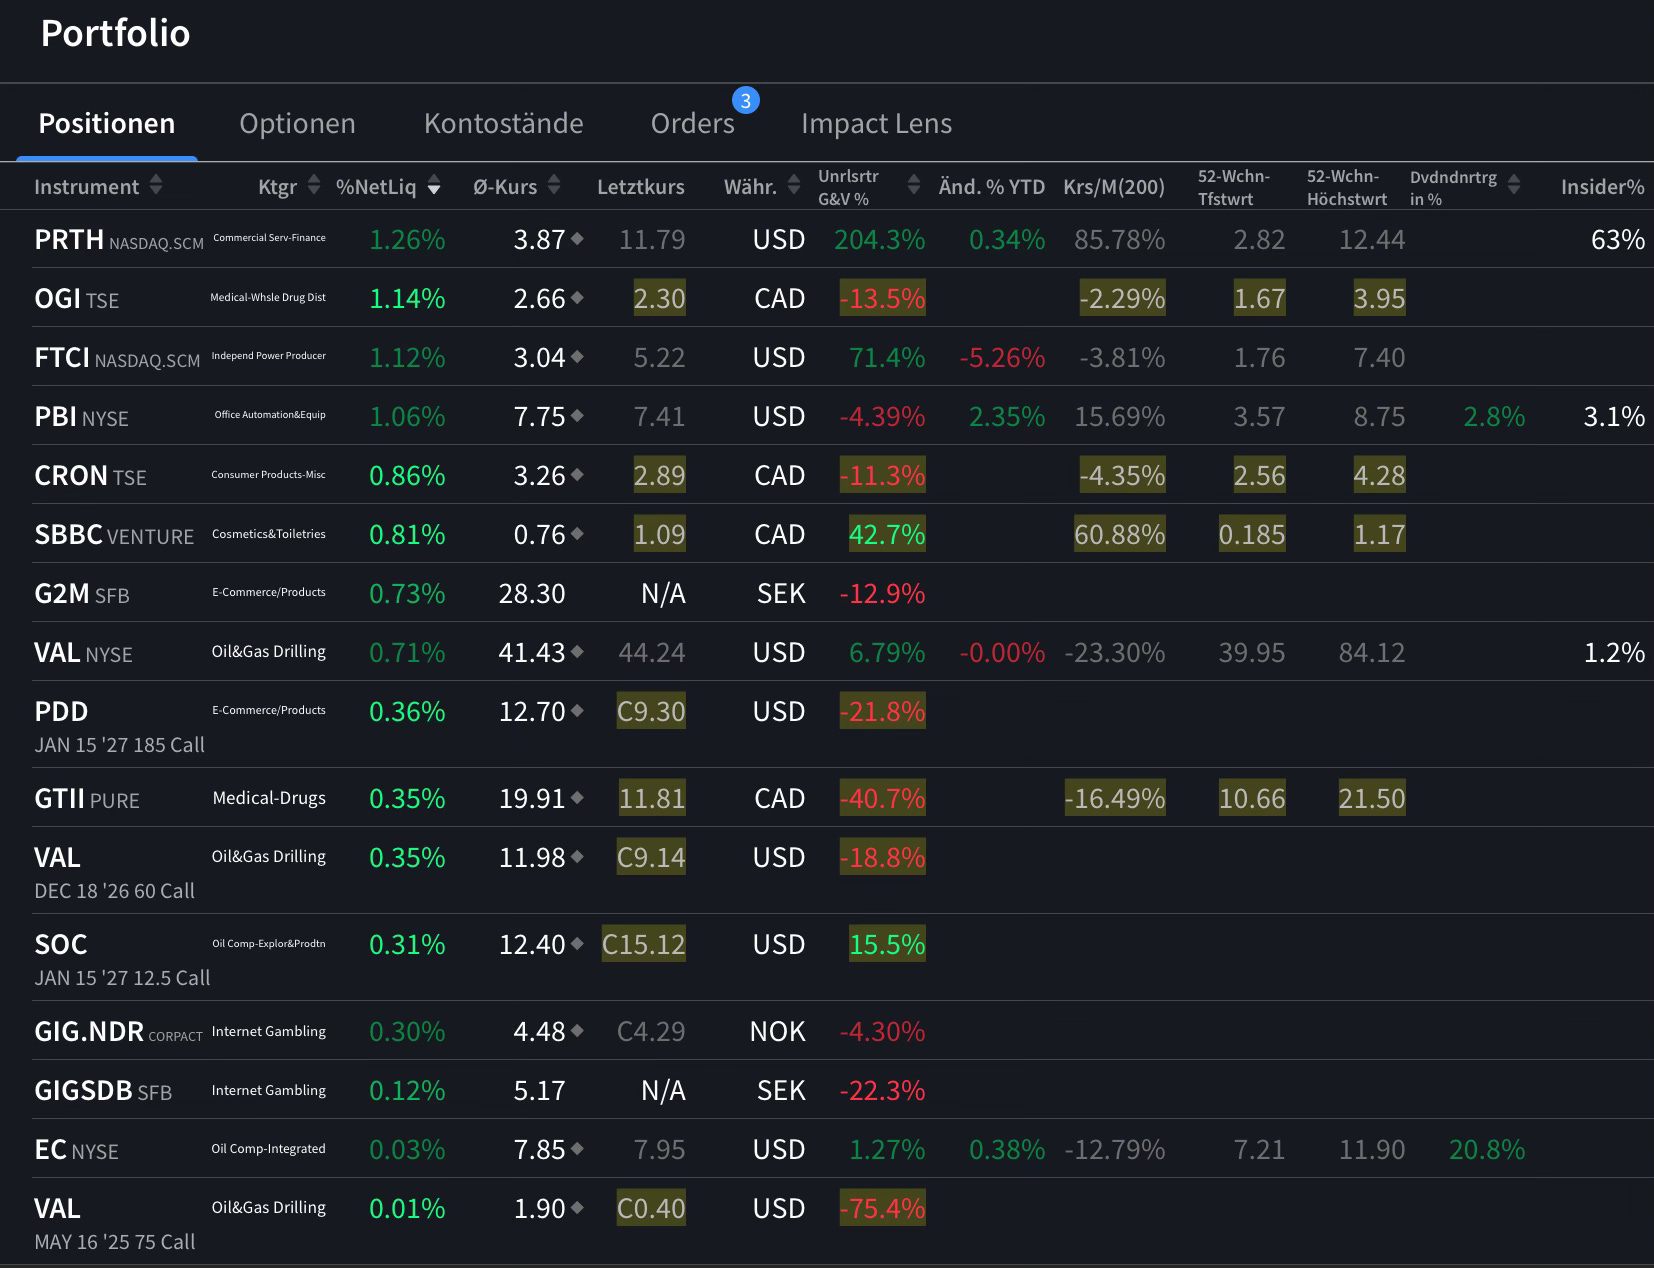Viewport: 1654px width, 1268px height.
Task: Click diamond icon next to OGI 2.66
Action: point(577,298)
